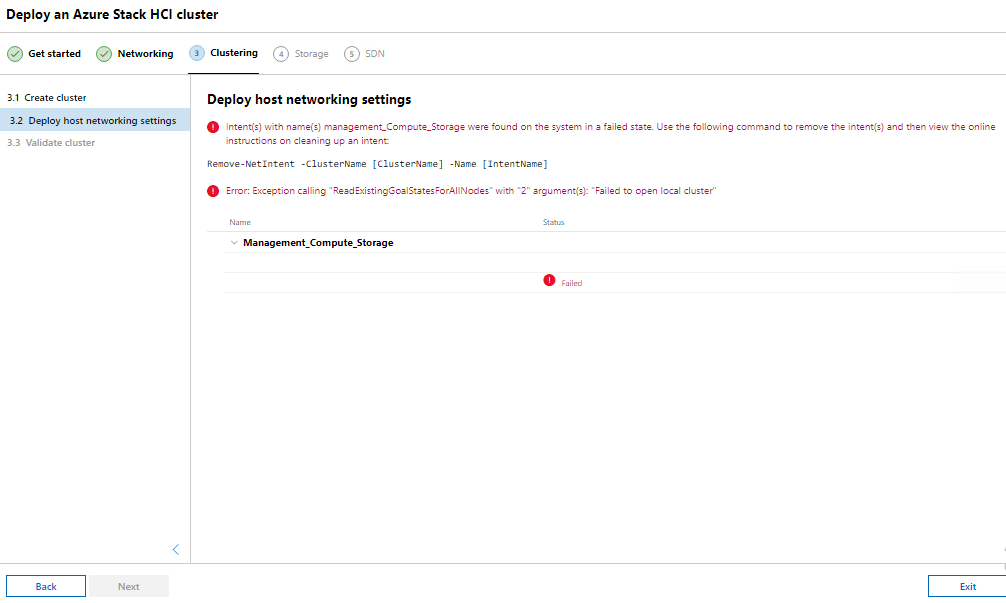1006x603 pixels.
Task: Click the Networking green checkmark icon
Action: [x=104, y=54]
